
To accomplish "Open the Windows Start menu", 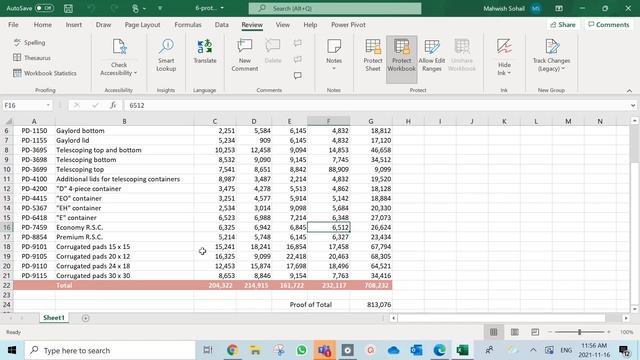I will pyautogui.click(x=12, y=350).
